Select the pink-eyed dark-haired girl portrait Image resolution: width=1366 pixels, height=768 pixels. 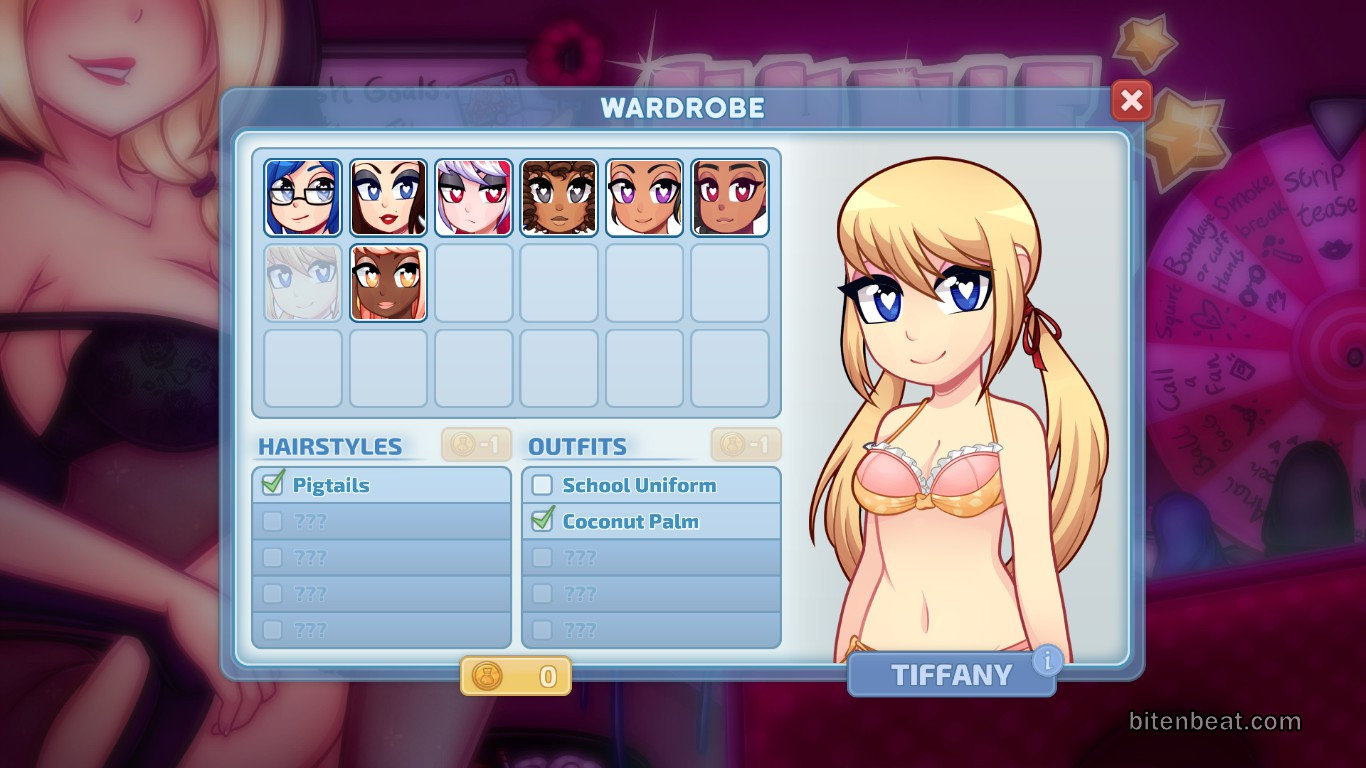pyautogui.click(x=730, y=197)
